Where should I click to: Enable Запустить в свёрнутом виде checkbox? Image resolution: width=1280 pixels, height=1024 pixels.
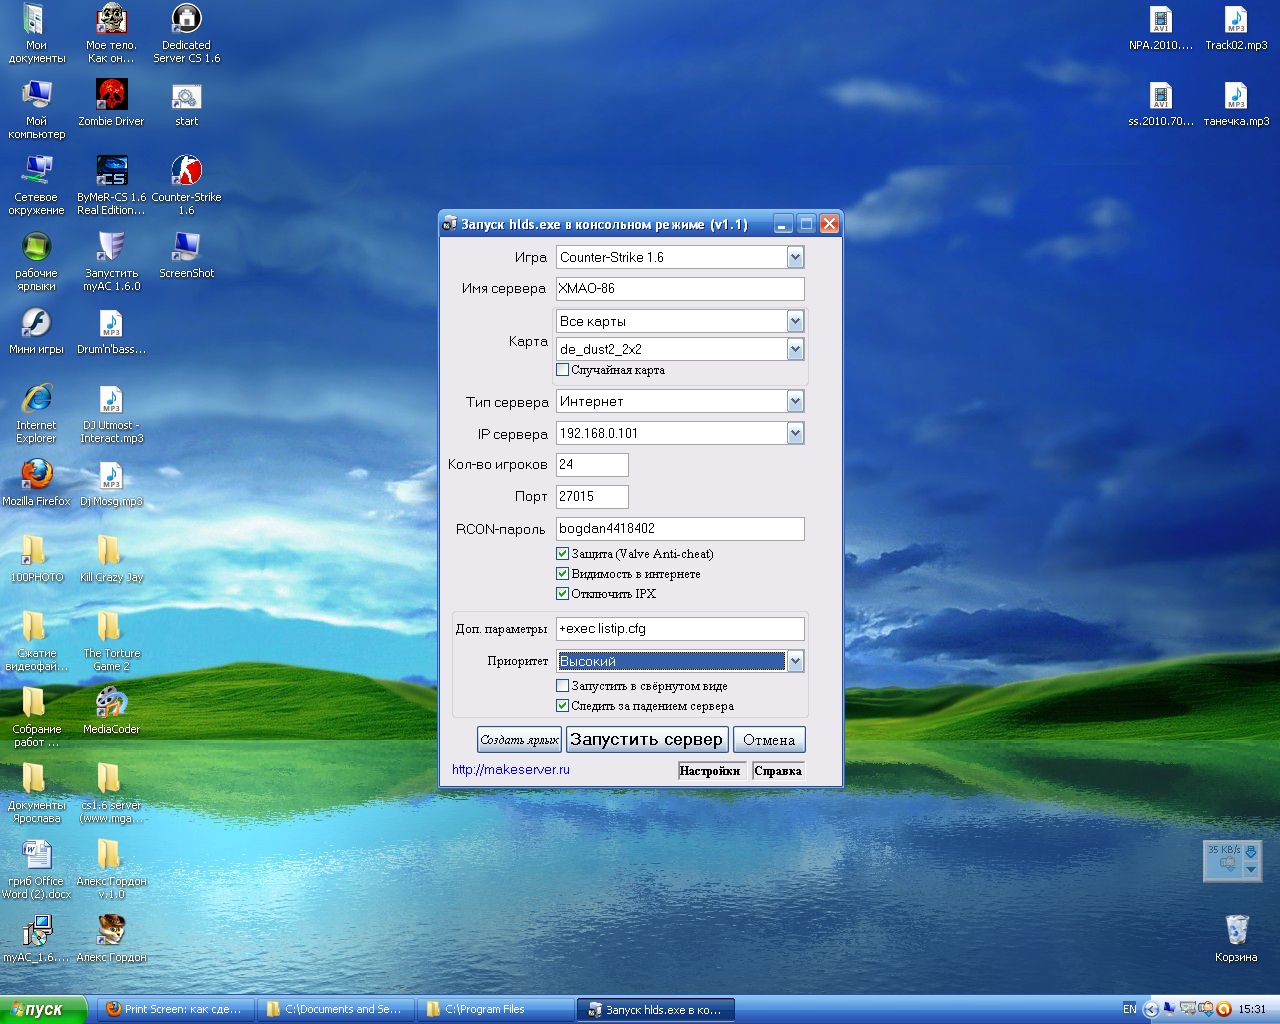point(562,686)
